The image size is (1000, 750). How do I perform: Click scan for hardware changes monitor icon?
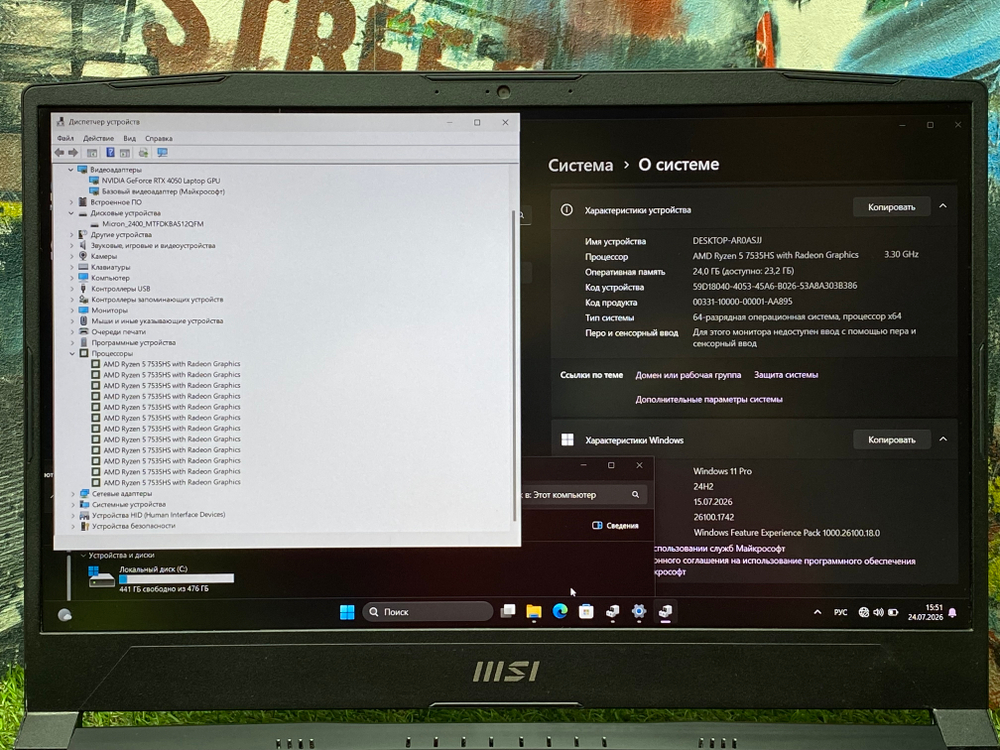click(163, 152)
